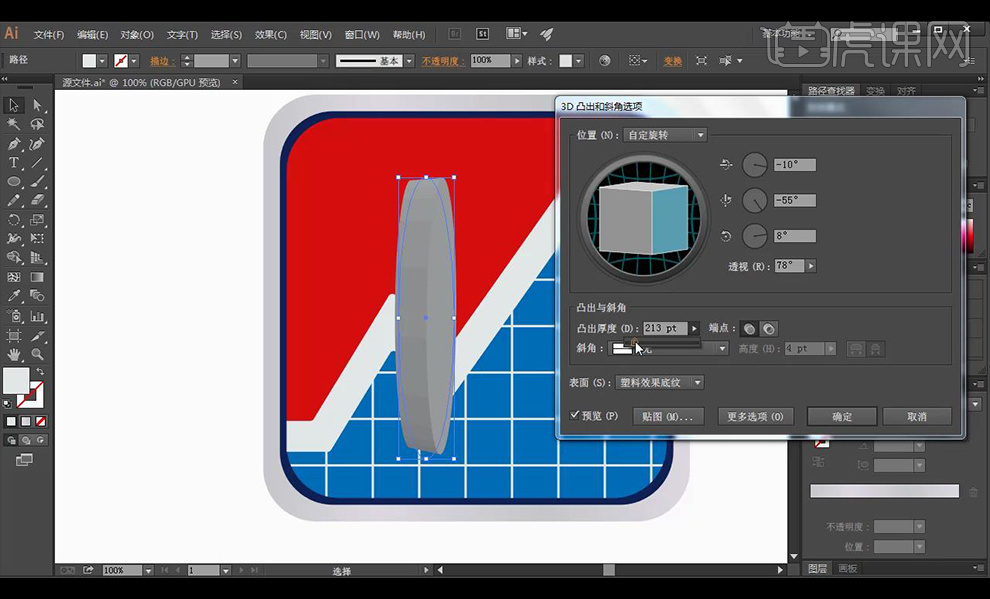Viewport: 990px width, 599px height.
Task: Click the 3D cube rotation preview
Action: click(644, 218)
